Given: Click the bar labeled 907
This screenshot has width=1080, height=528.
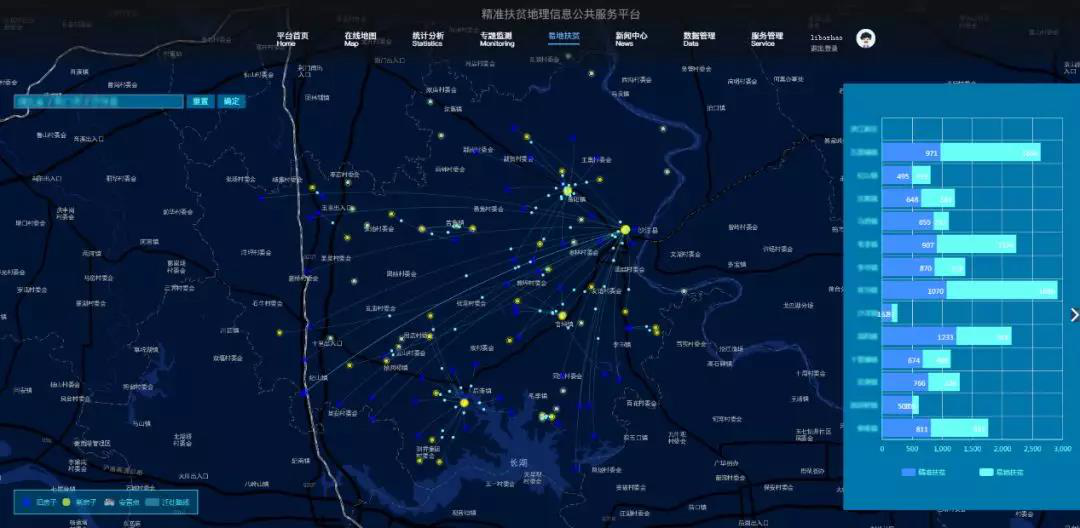Looking at the screenshot, I should click(x=909, y=244).
